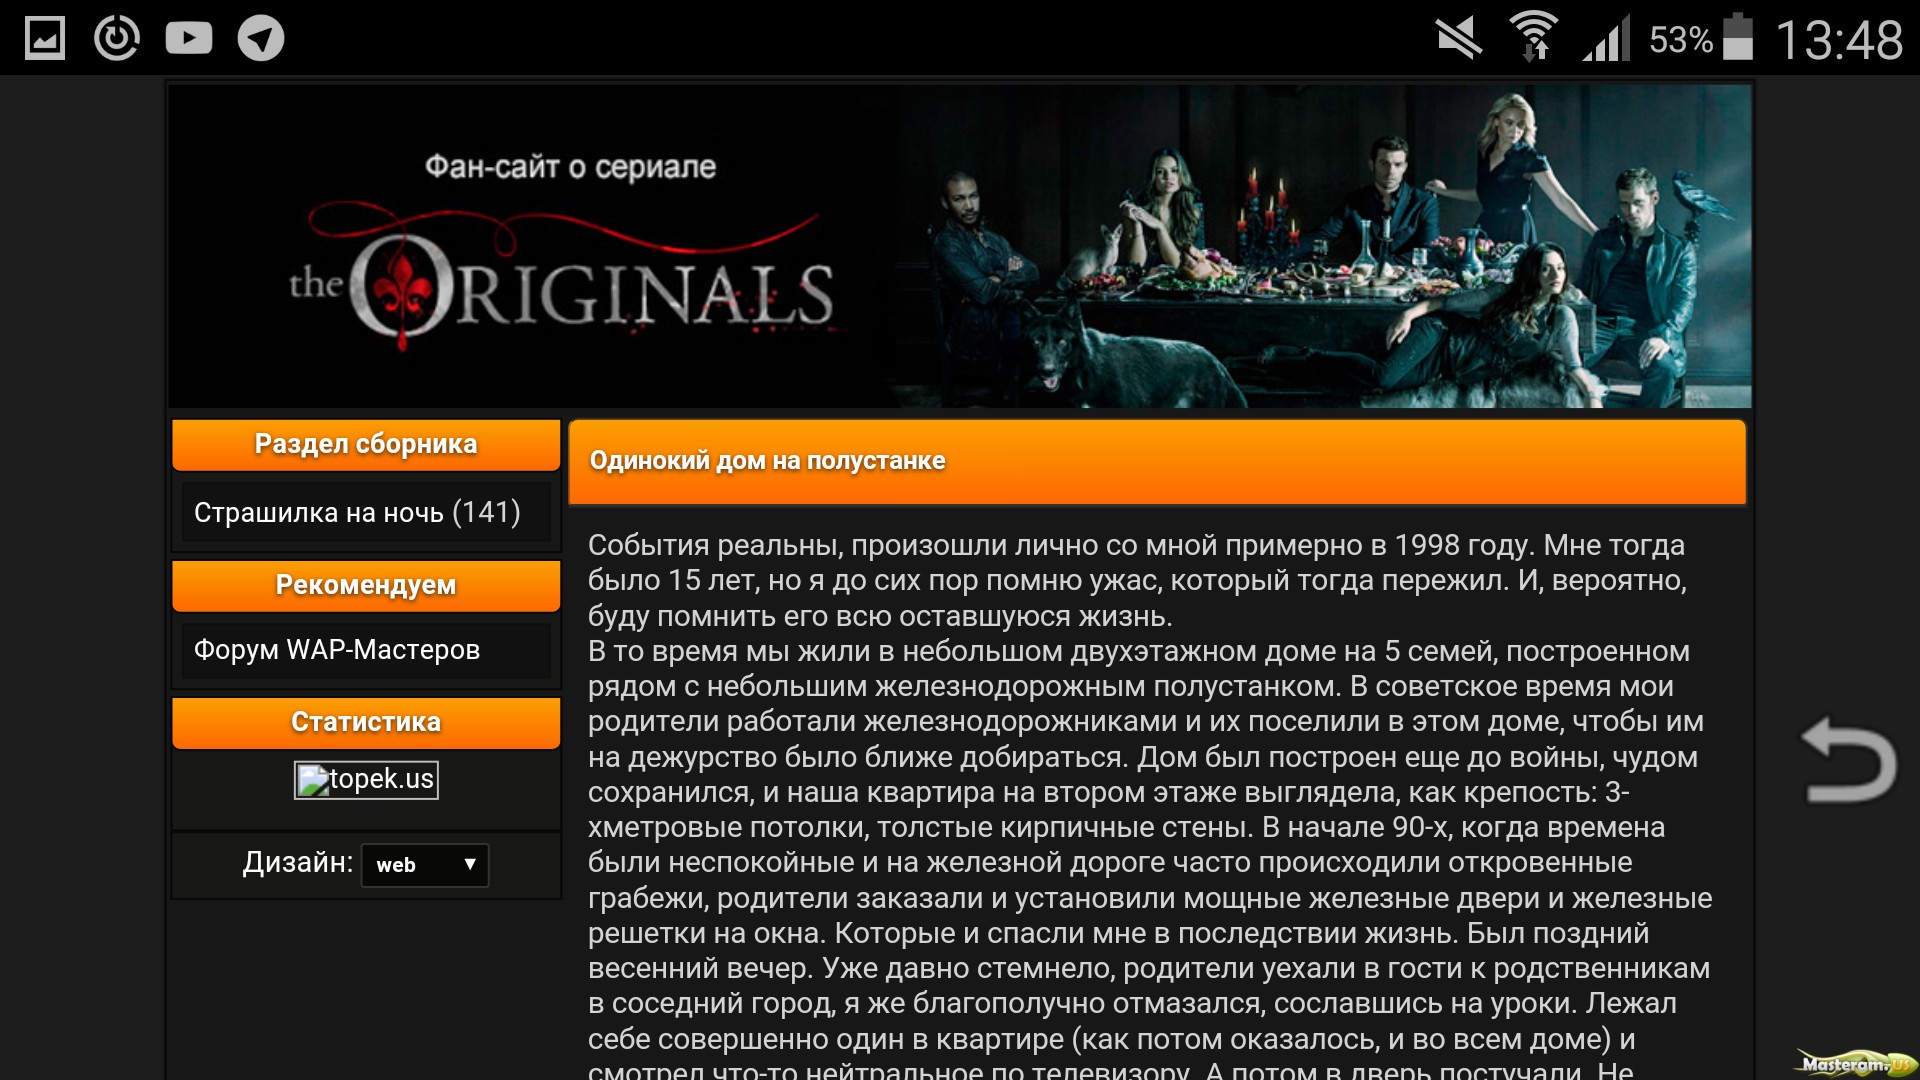Tap the back arrow navigation icon

pos(1848,760)
